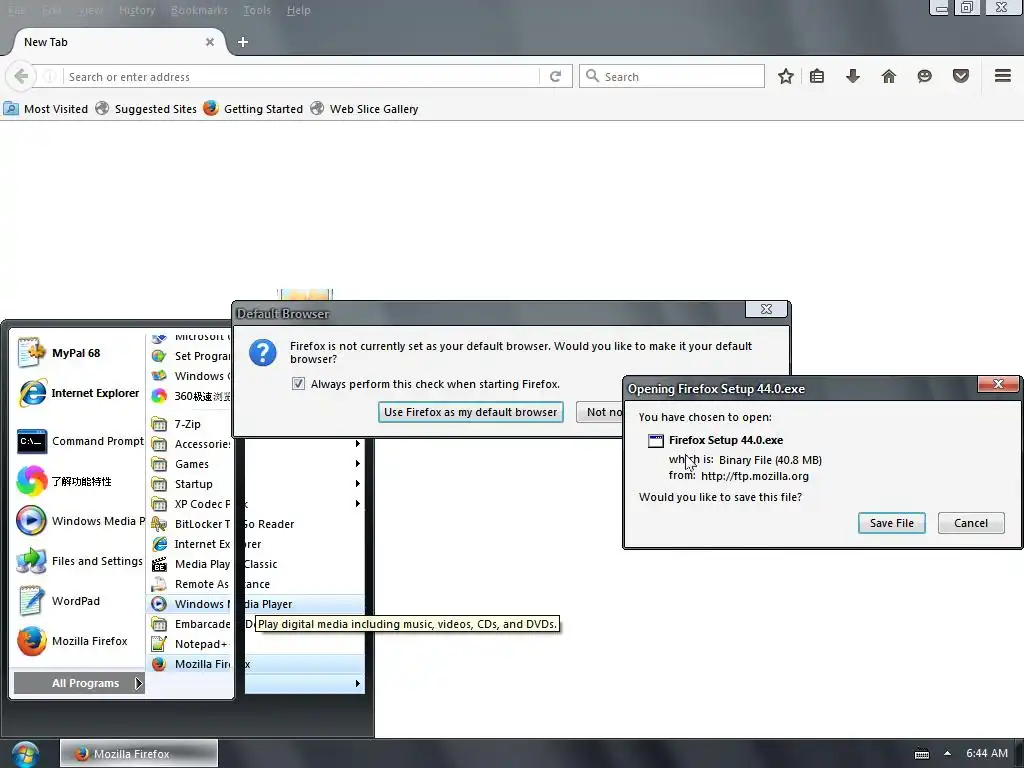1024x768 pixels.
Task: Click Save File button
Action: point(891,523)
